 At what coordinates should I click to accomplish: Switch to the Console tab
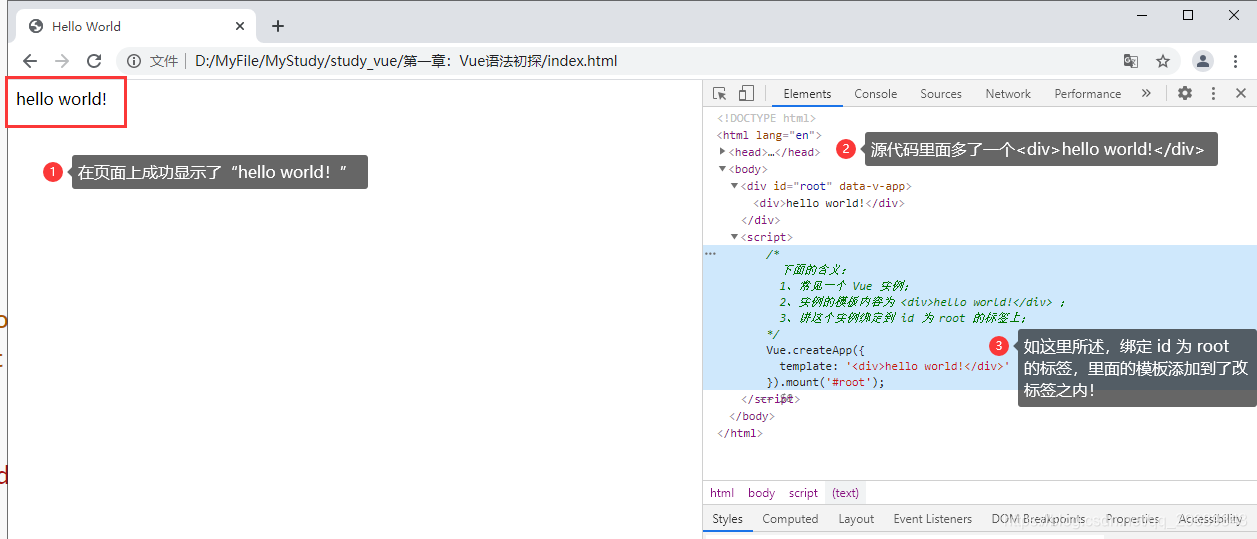point(876,93)
